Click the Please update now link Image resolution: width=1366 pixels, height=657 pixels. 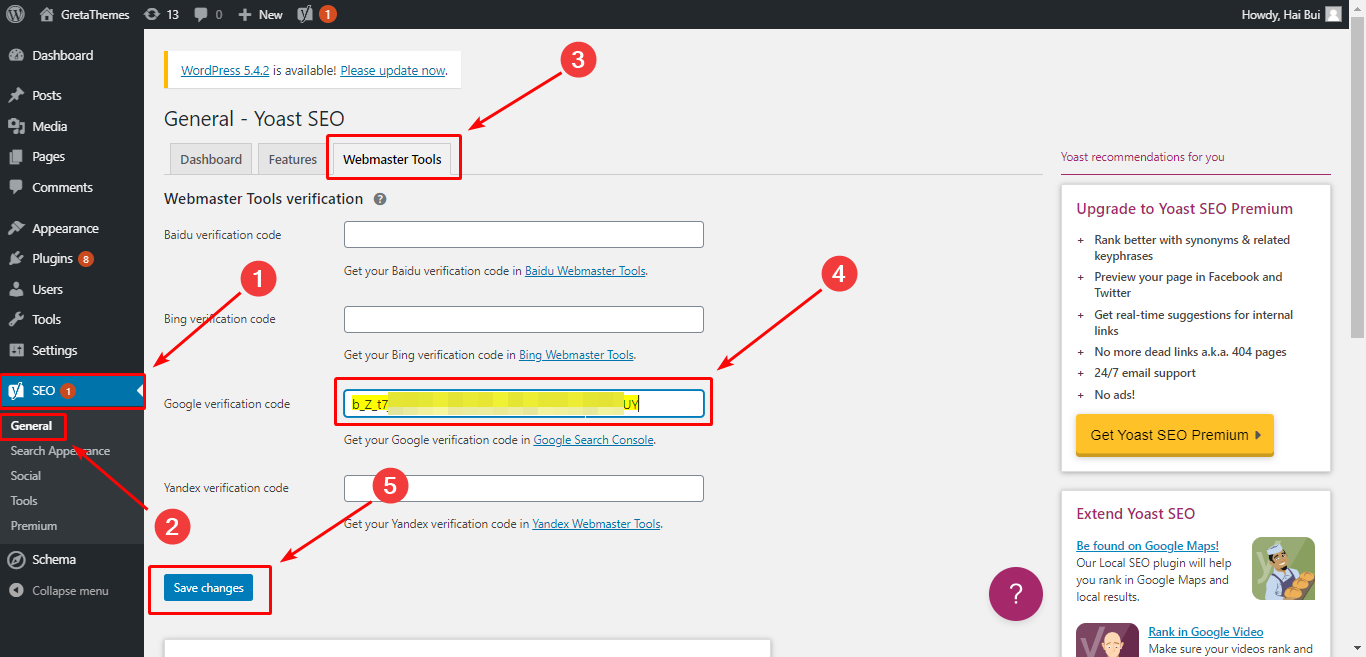point(392,70)
